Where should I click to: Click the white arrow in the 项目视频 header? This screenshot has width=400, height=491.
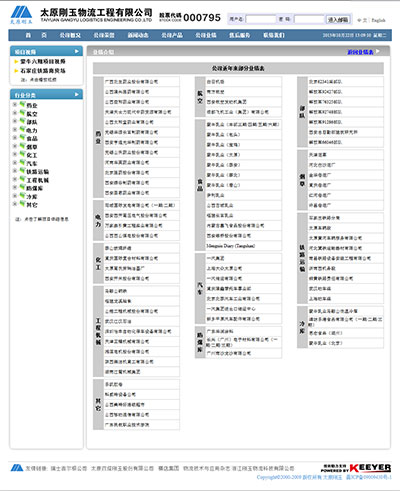pos(77,51)
